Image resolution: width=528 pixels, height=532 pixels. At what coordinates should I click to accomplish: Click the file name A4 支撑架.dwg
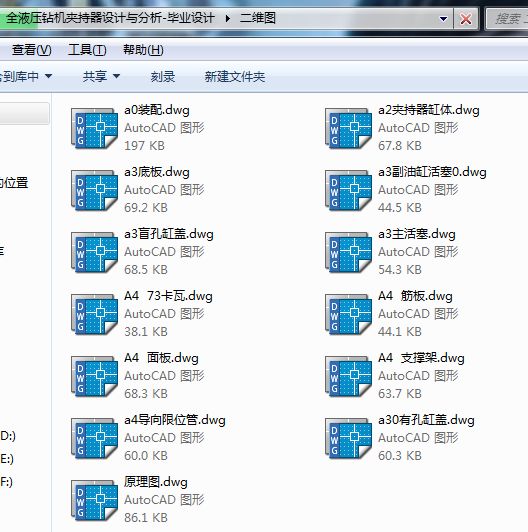point(421,358)
